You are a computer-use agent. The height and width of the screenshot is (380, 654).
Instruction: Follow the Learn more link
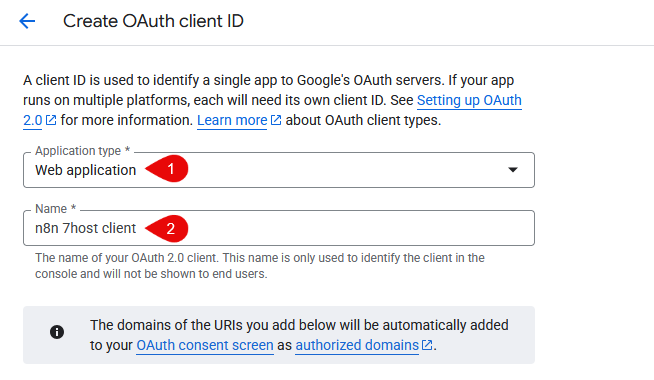tap(232, 120)
